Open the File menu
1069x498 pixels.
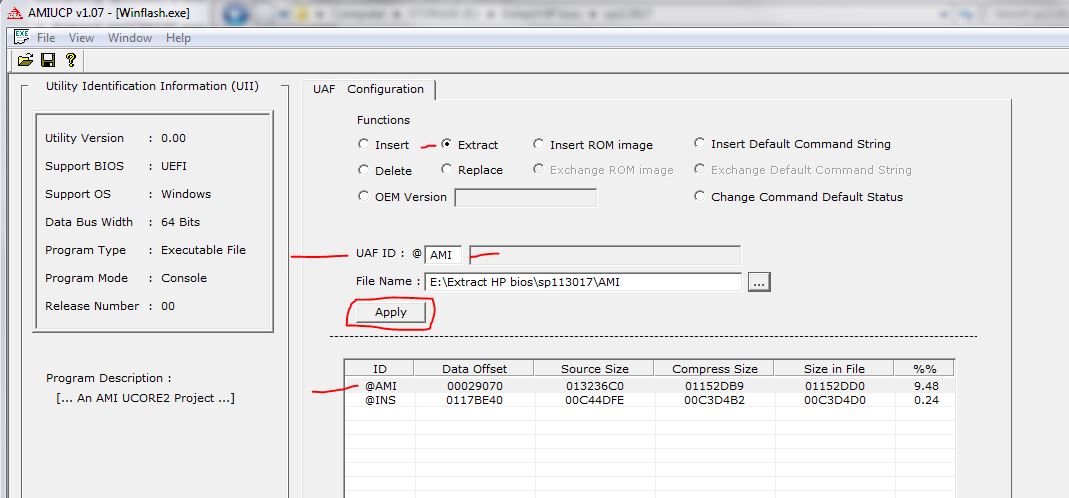[46, 38]
